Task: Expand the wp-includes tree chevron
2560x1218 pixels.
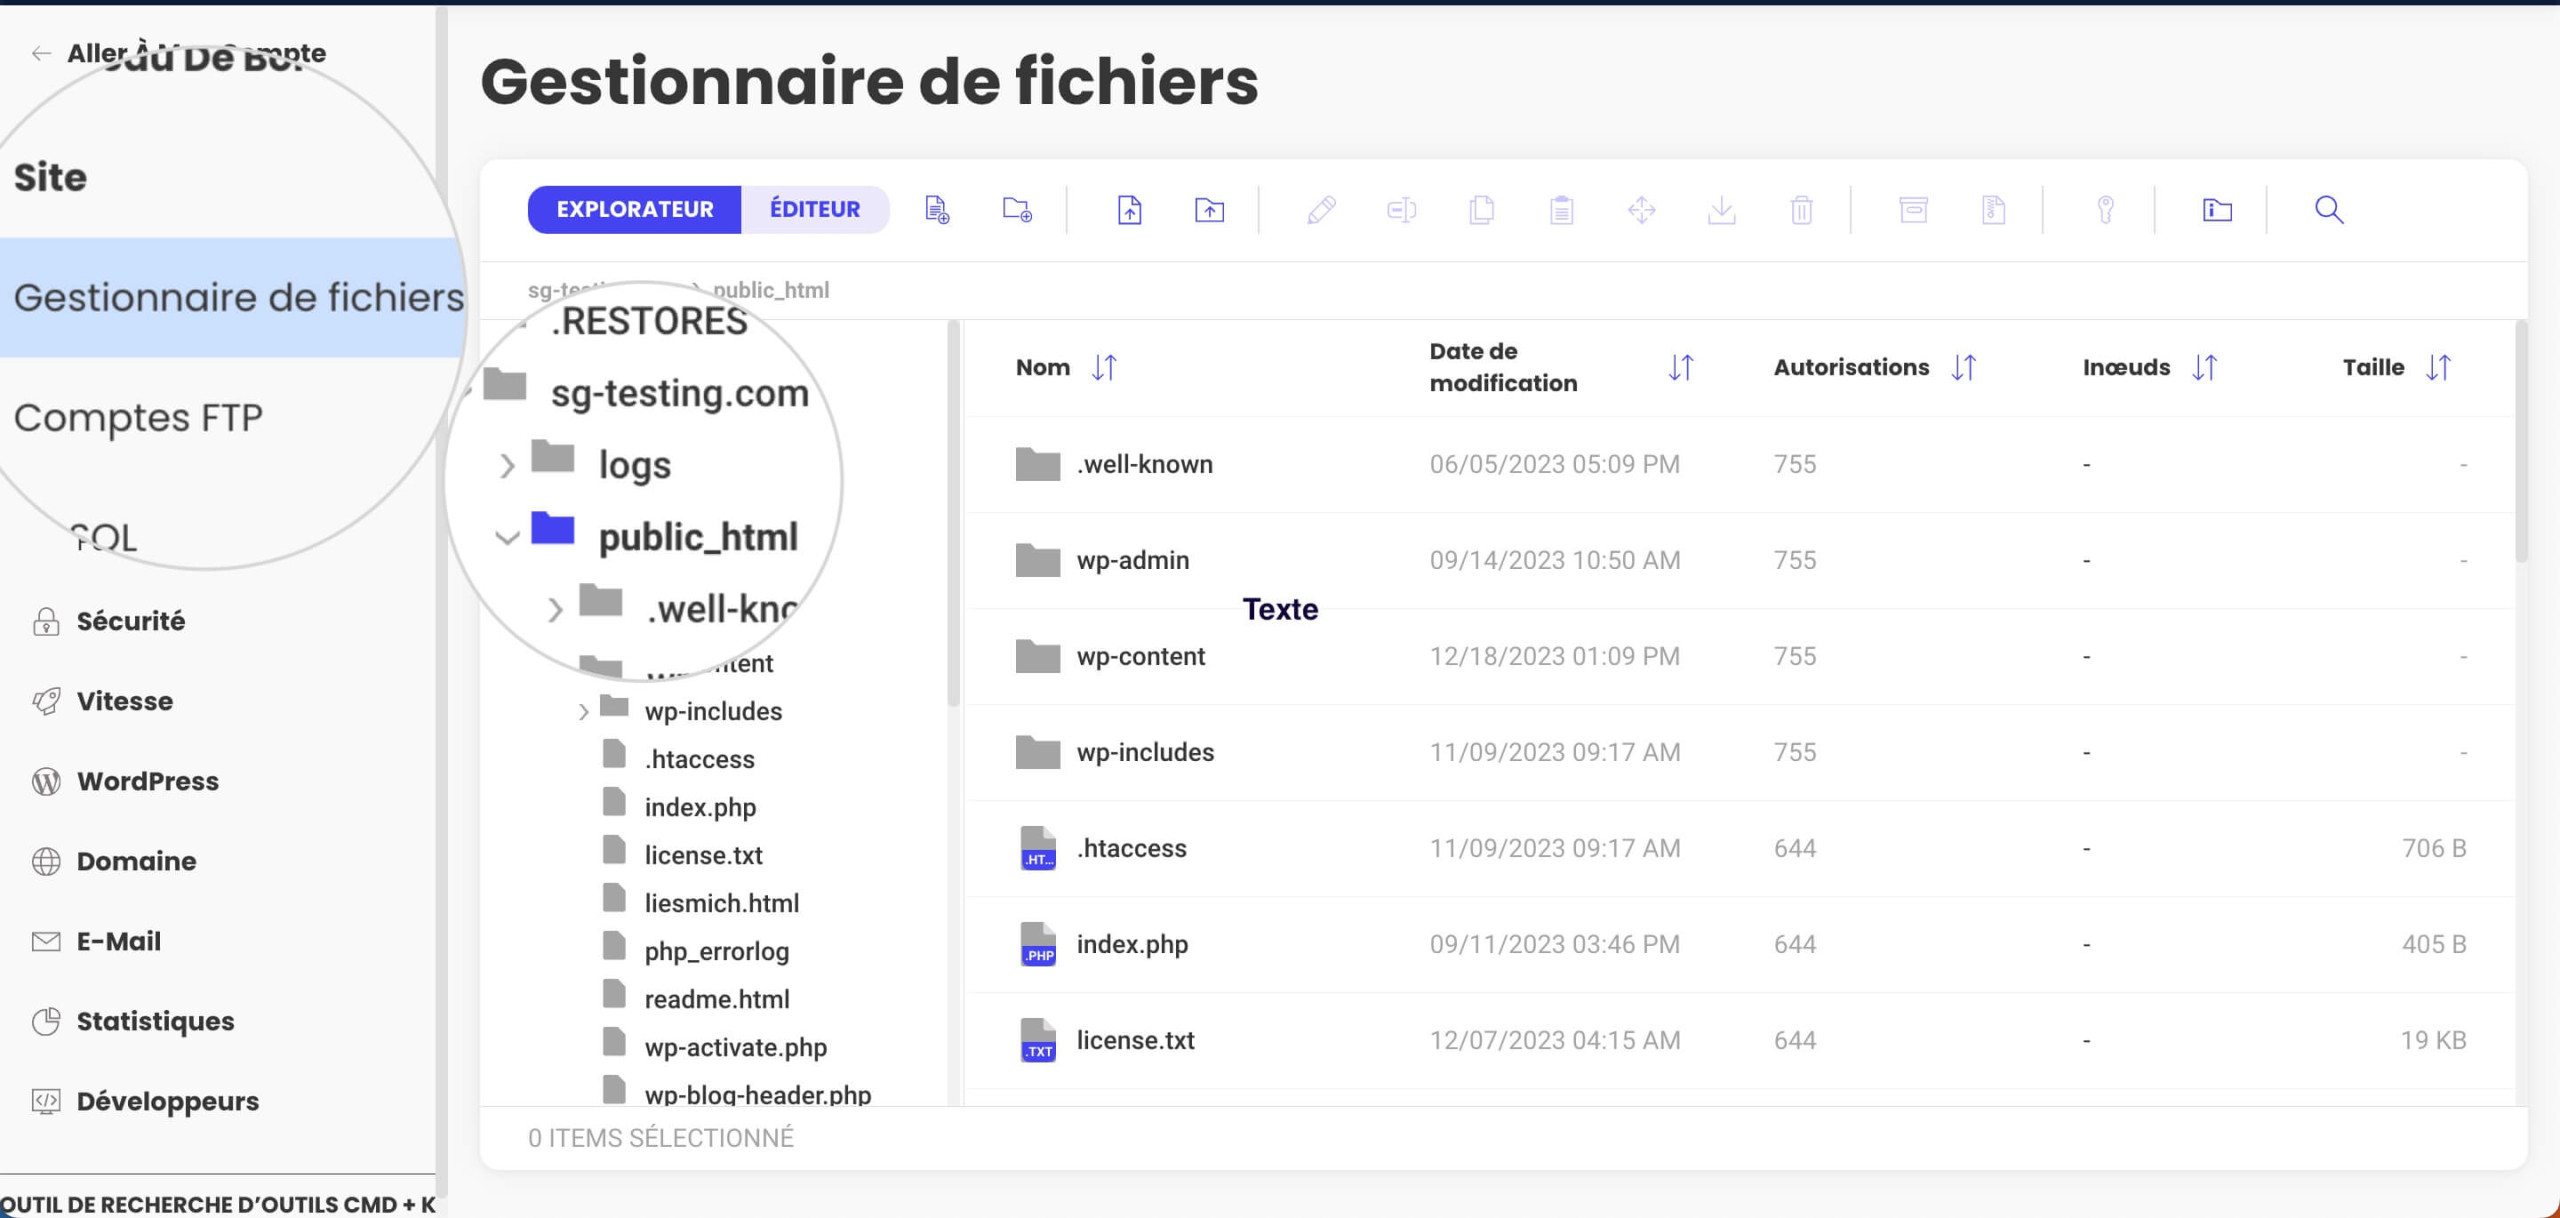Action: [x=583, y=712]
